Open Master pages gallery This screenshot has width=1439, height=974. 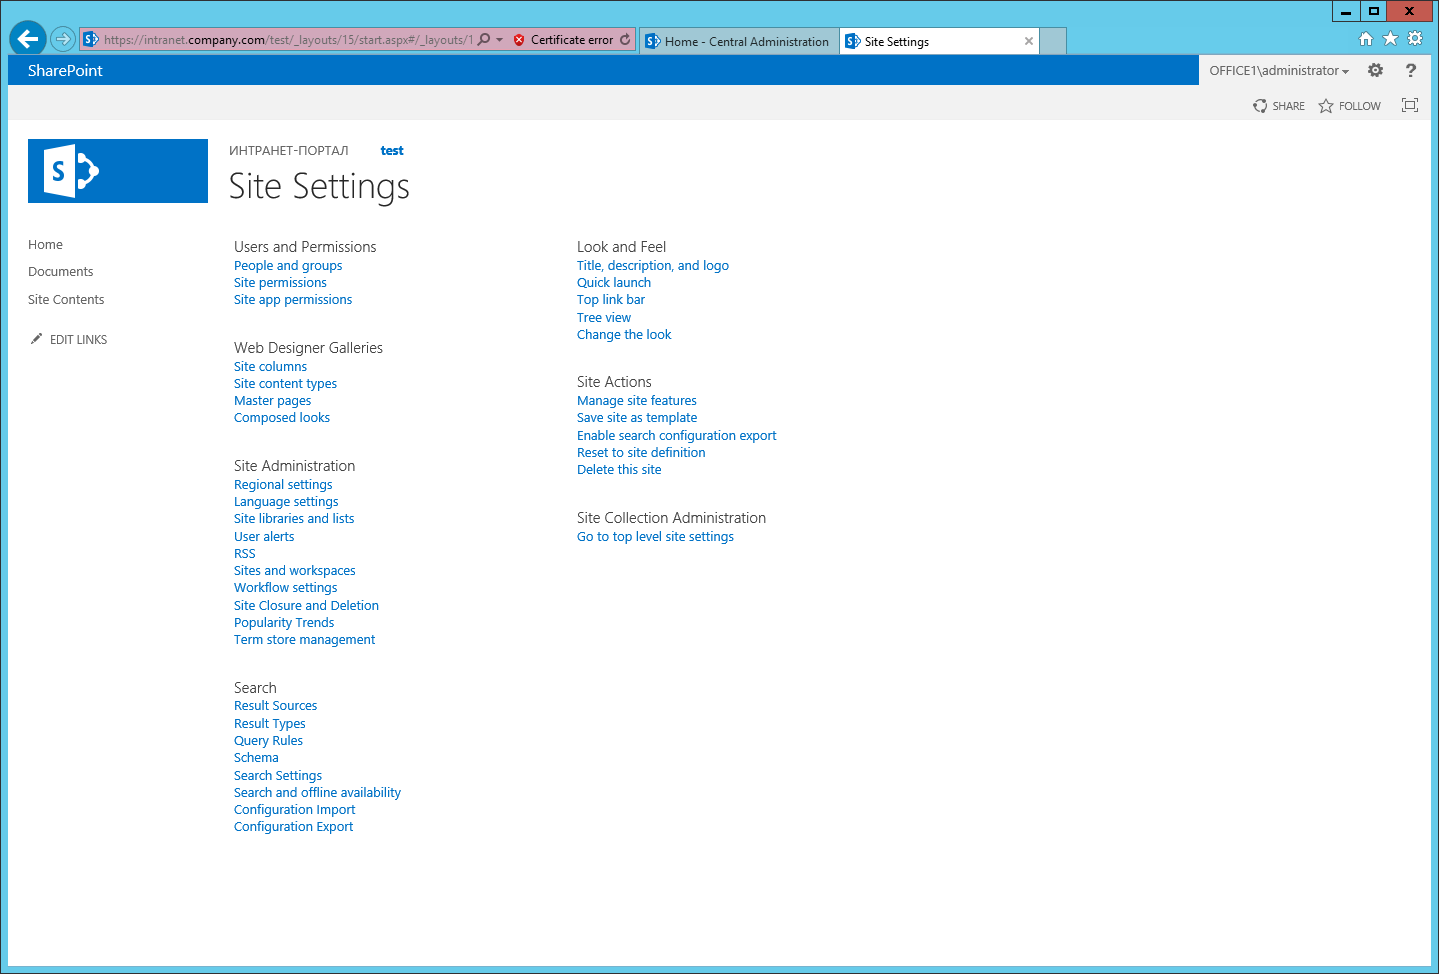tap(272, 401)
